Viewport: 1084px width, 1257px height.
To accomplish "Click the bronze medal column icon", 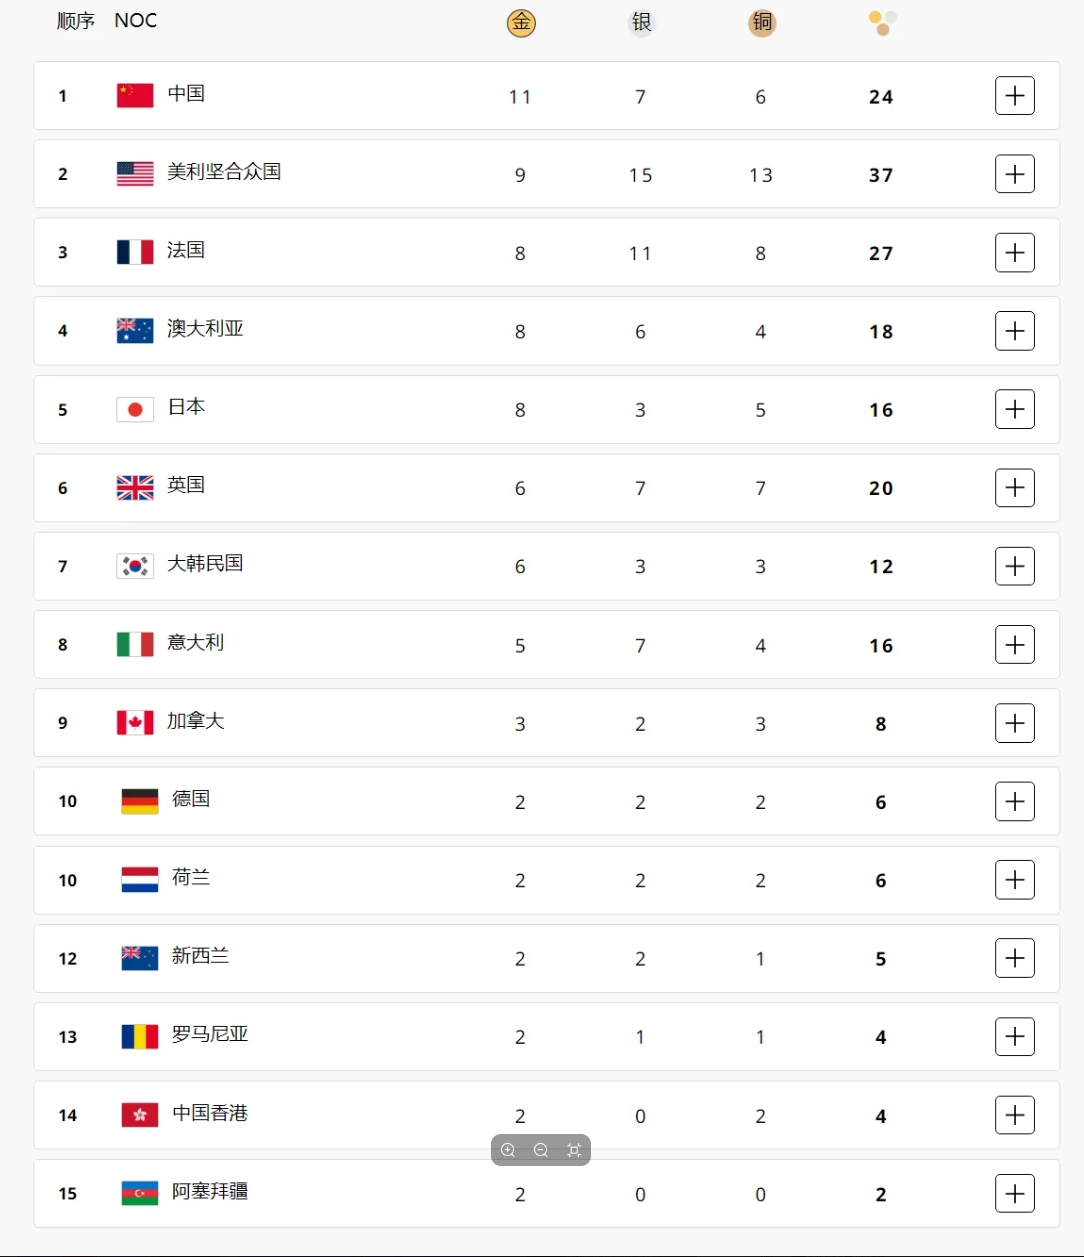I will 762,22.
